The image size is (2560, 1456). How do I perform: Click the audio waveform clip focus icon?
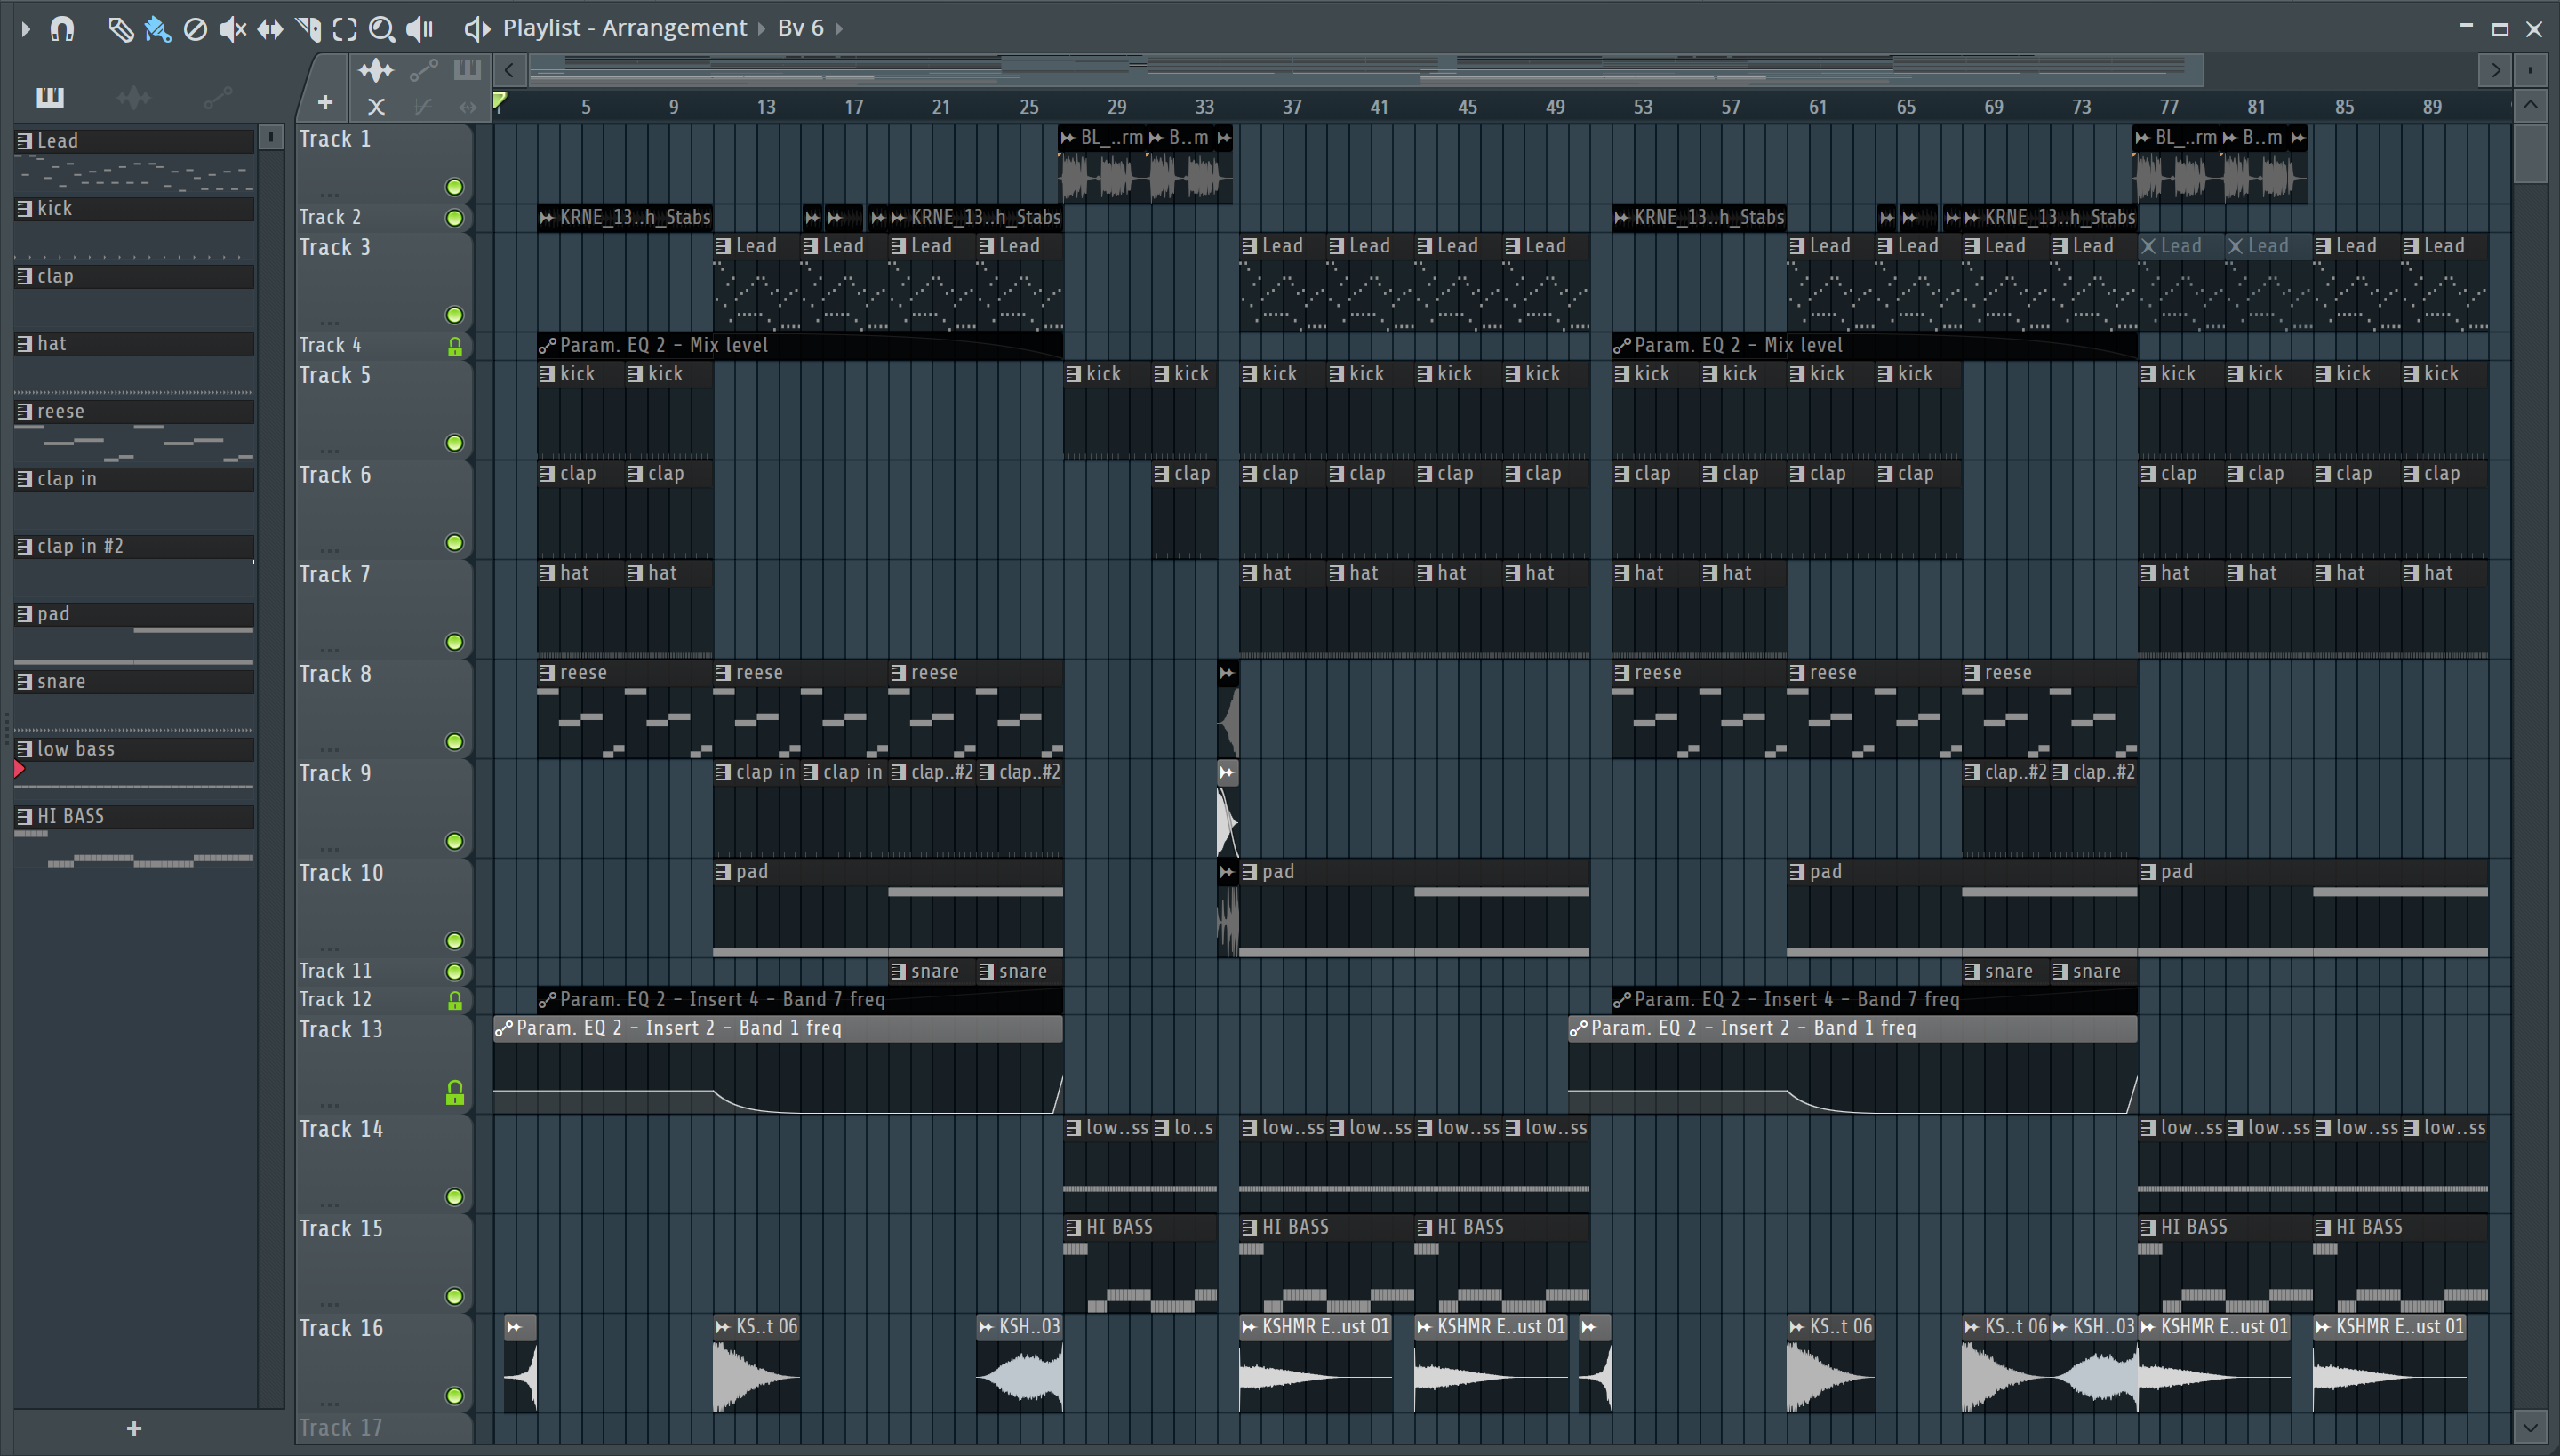click(x=376, y=70)
